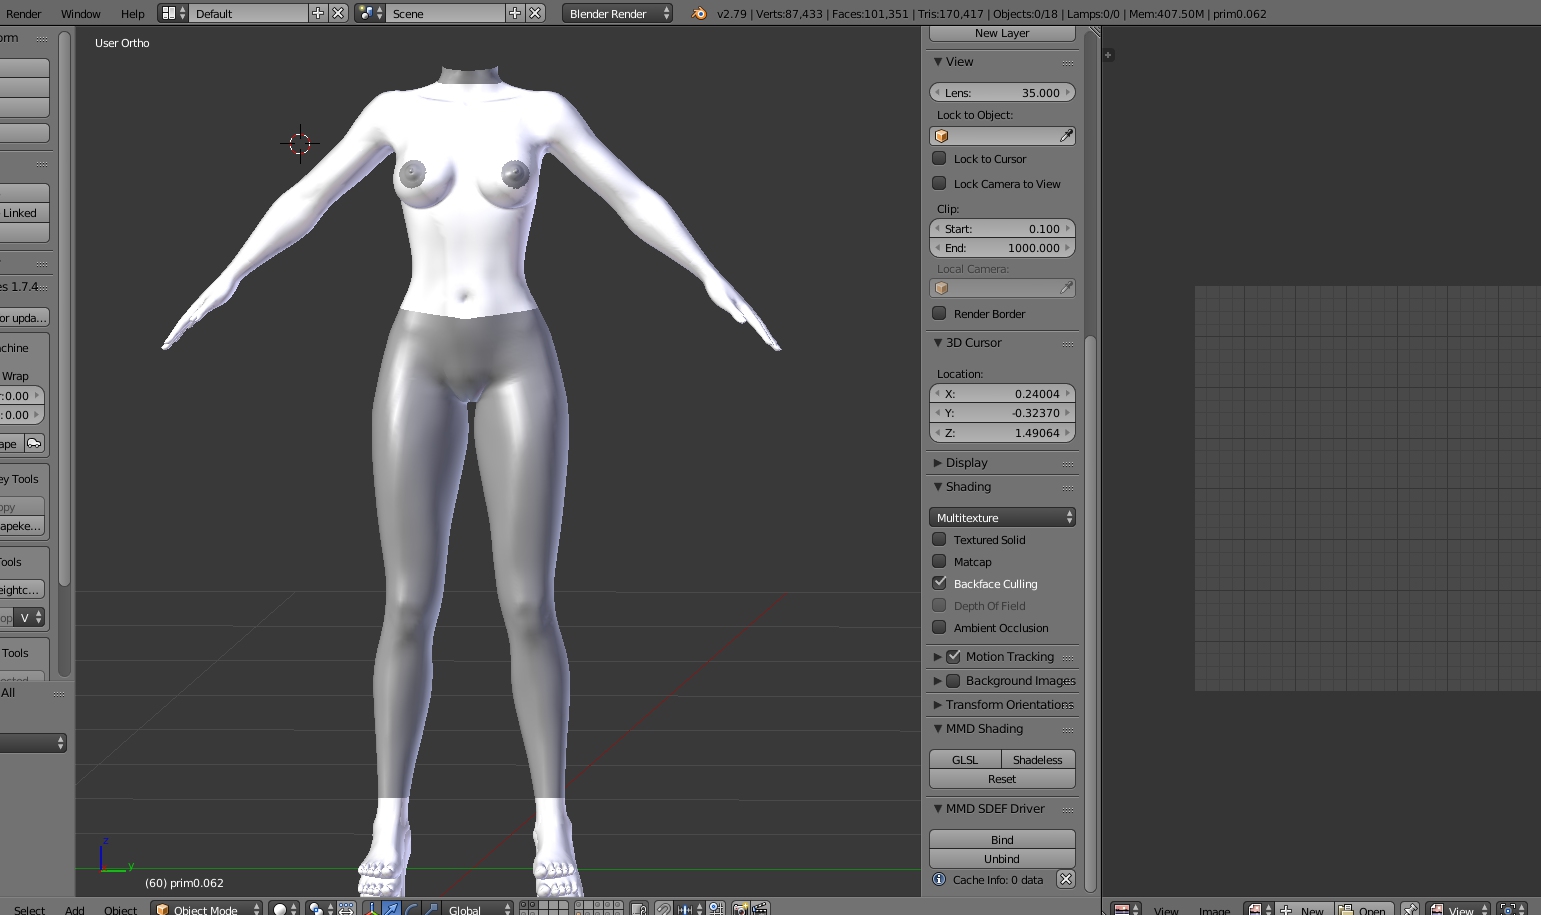Open the Object Mode dropdown
1541x915 pixels.
207,909
